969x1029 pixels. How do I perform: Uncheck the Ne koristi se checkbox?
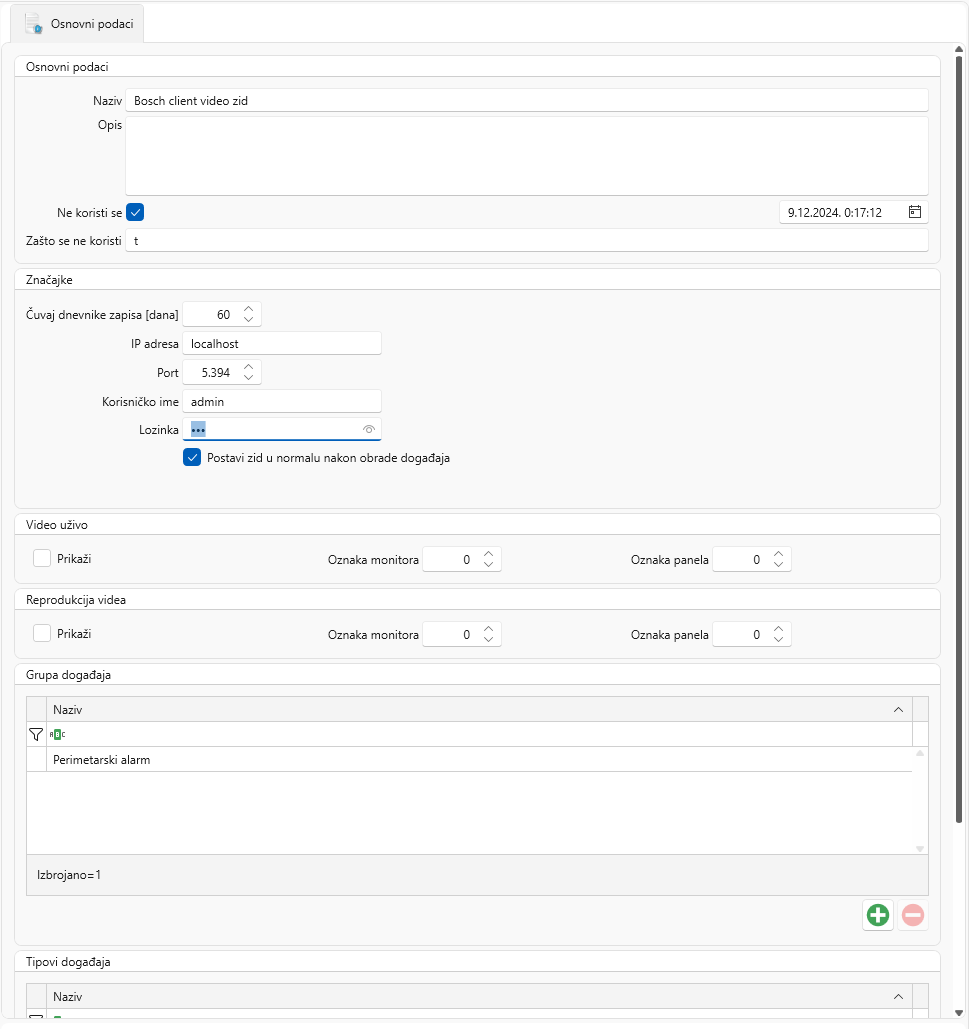coord(135,212)
